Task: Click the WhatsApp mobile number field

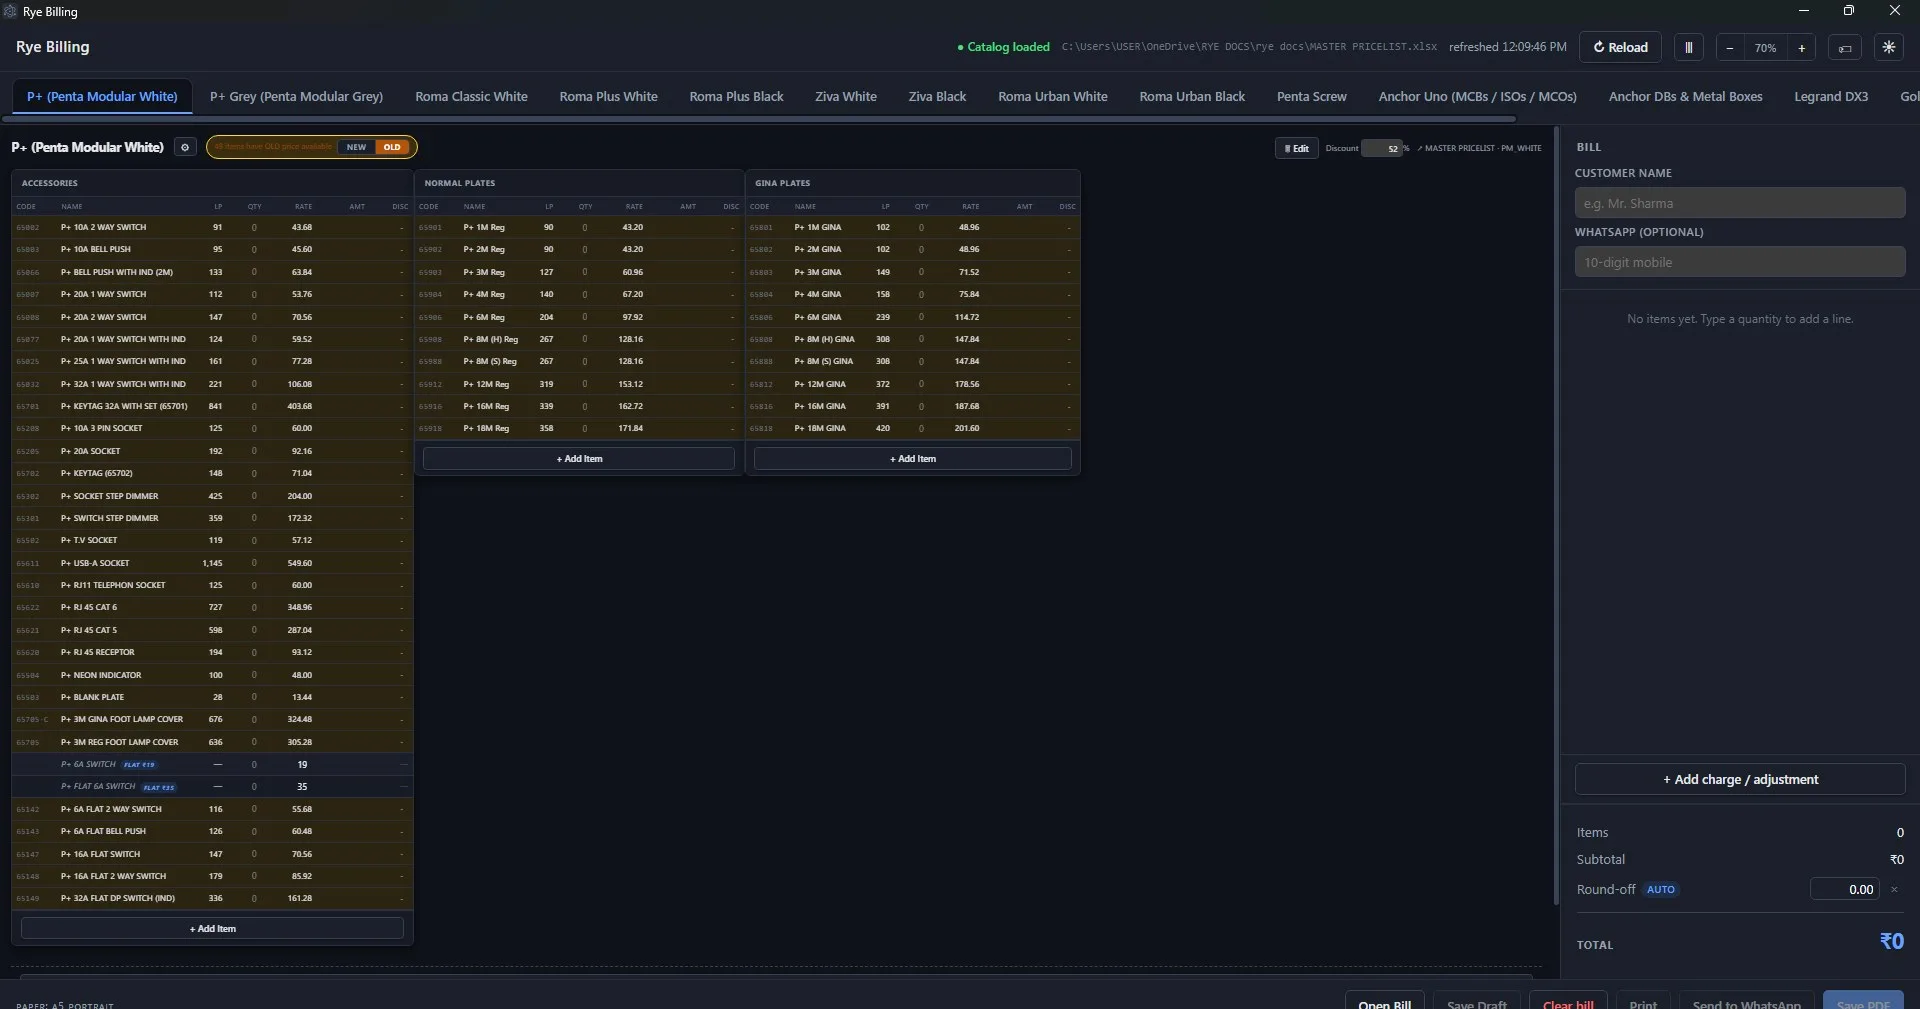Action: coord(1739,262)
